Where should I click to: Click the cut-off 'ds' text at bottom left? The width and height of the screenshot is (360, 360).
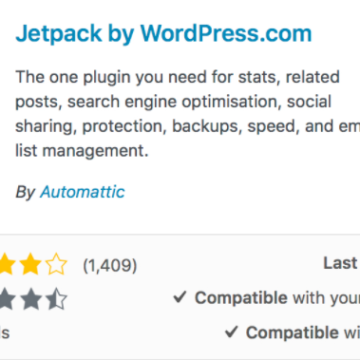pos(5,332)
